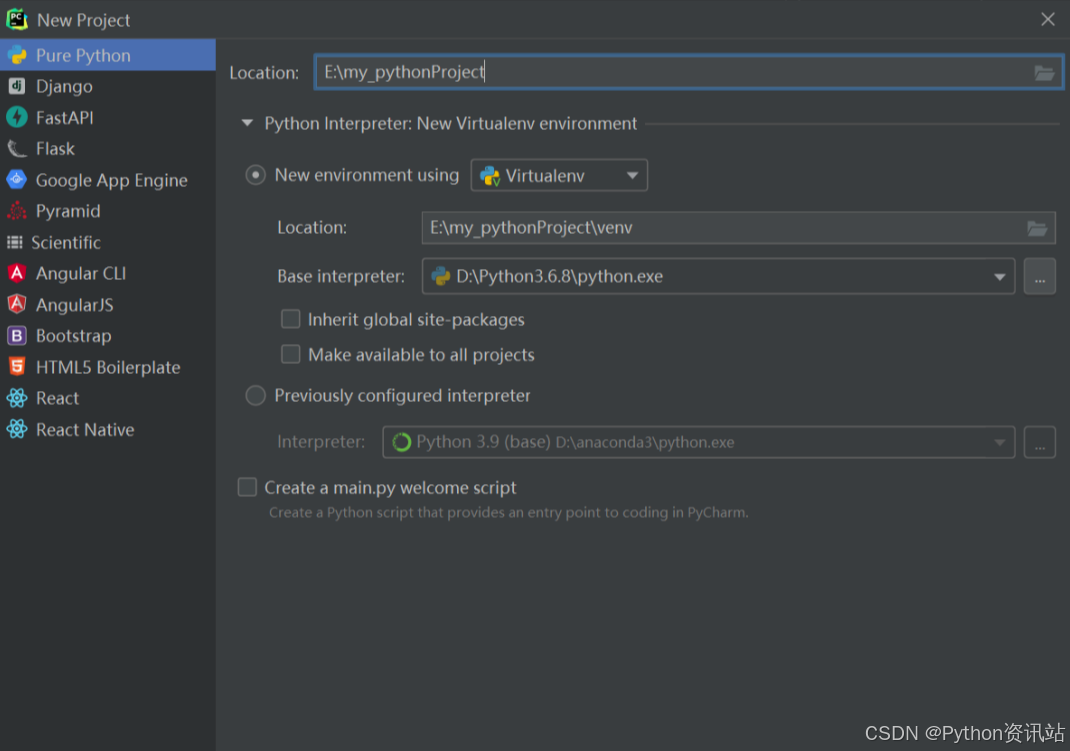Click the Bootstrap B icon

pyautogui.click(x=17, y=336)
